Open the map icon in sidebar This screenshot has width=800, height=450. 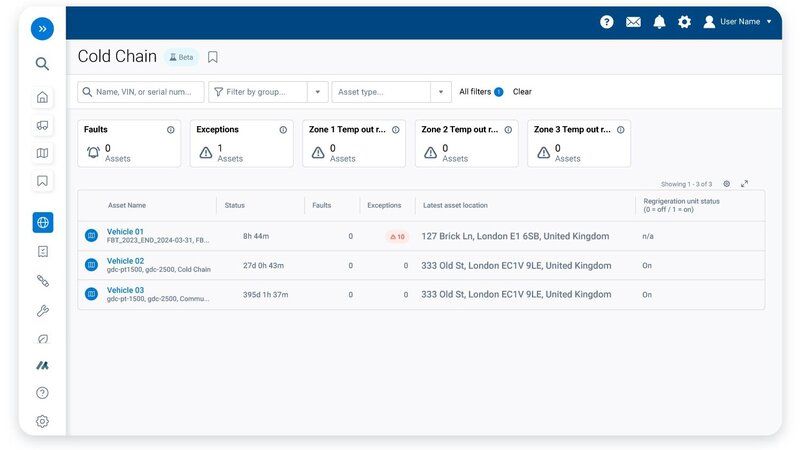(x=42, y=153)
